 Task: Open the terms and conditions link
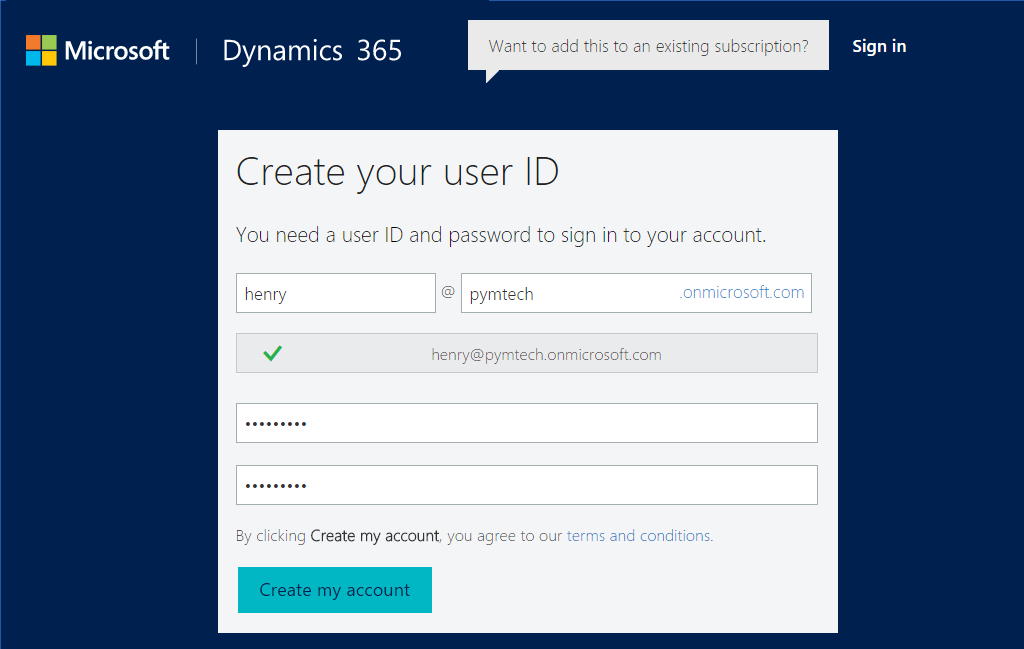[x=639, y=536]
